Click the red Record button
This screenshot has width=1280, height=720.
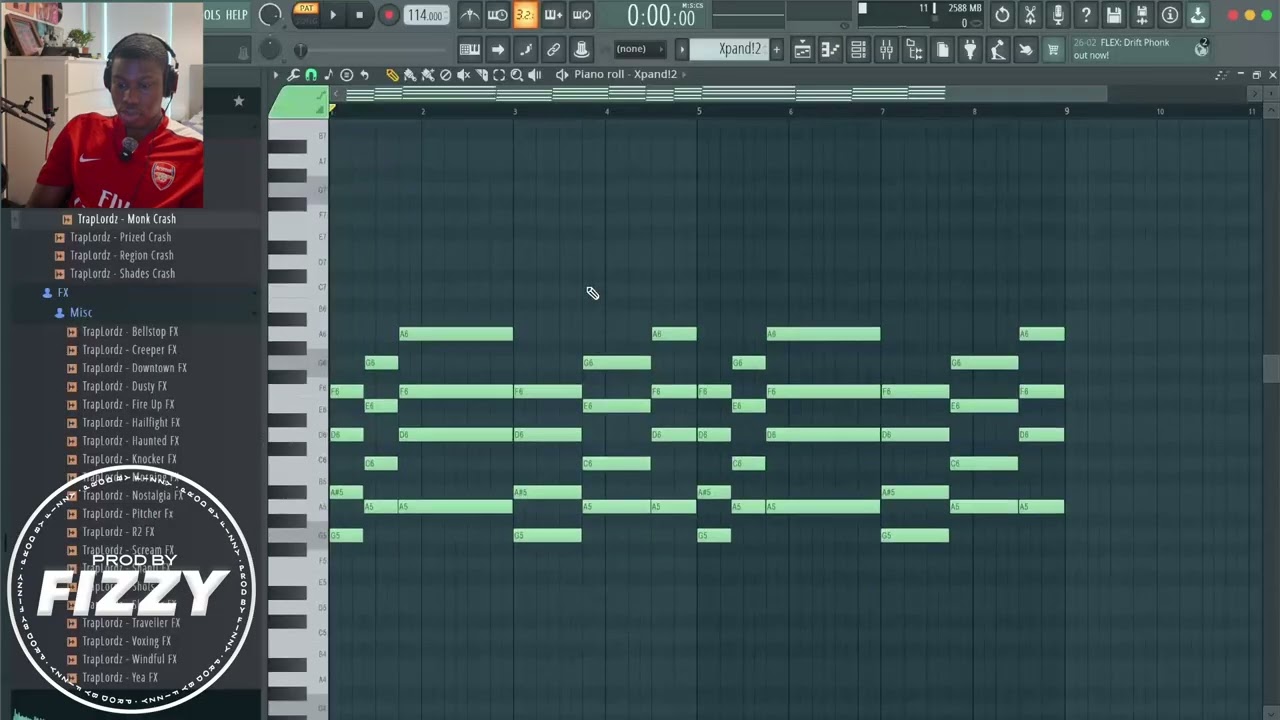point(388,15)
